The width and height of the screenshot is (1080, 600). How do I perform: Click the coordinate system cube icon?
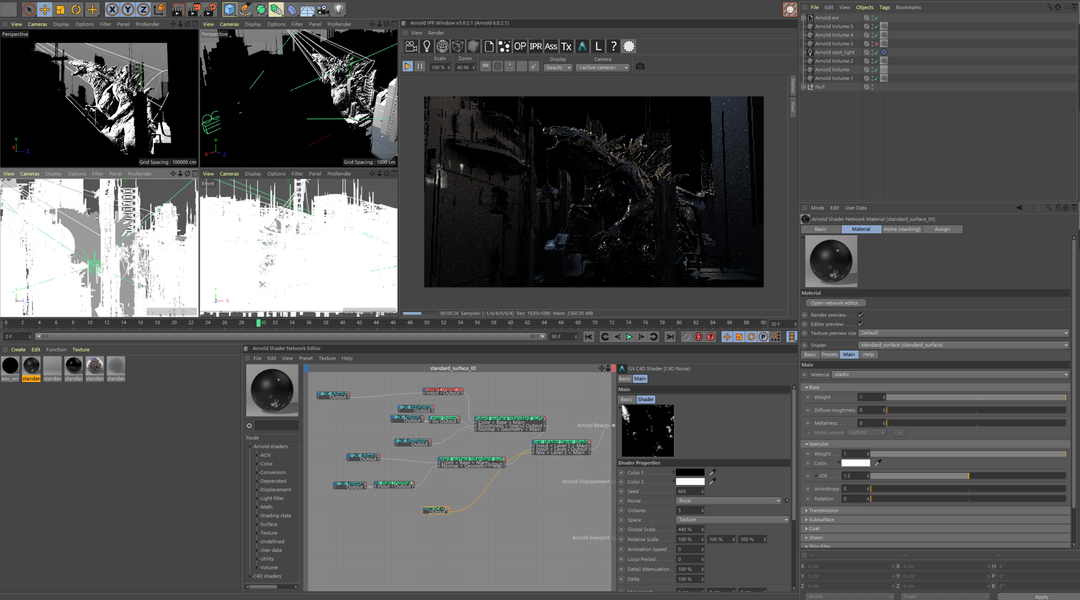point(159,10)
